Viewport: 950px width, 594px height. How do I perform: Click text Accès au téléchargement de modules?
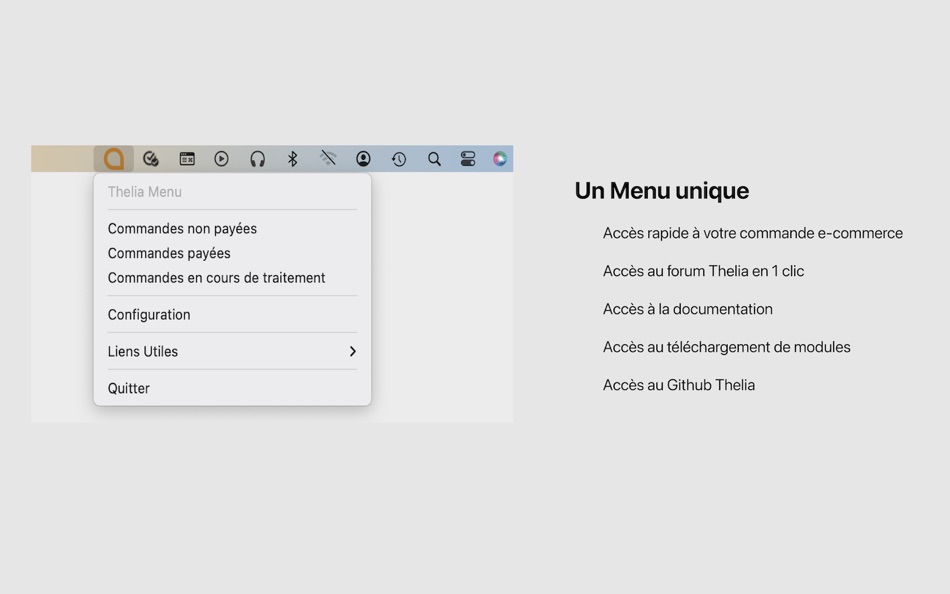(726, 347)
